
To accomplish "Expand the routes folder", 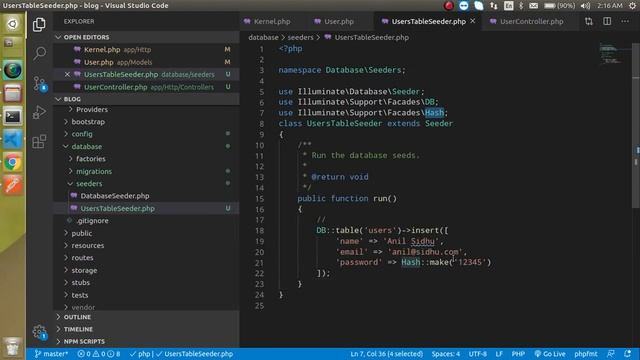I will click(82, 258).
